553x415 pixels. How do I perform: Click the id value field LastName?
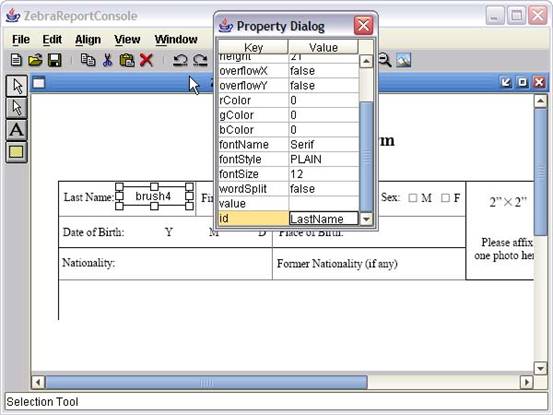[323, 219]
